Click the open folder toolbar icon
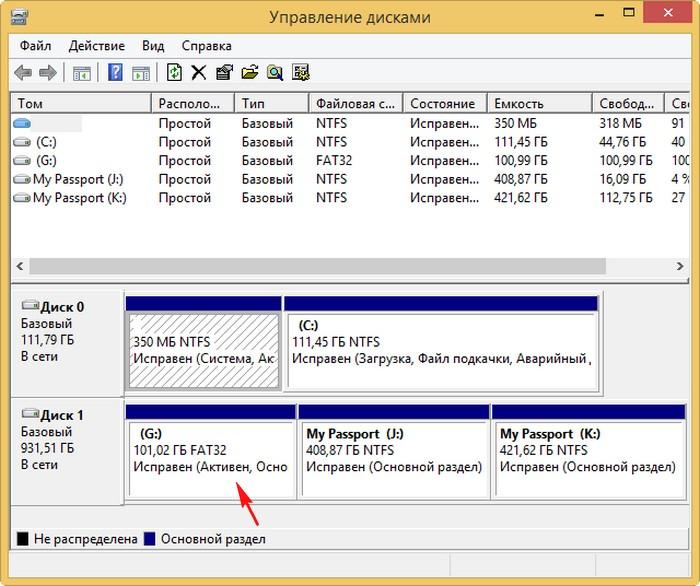Image resolution: width=700 pixels, height=586 pixels. [250, 72]
